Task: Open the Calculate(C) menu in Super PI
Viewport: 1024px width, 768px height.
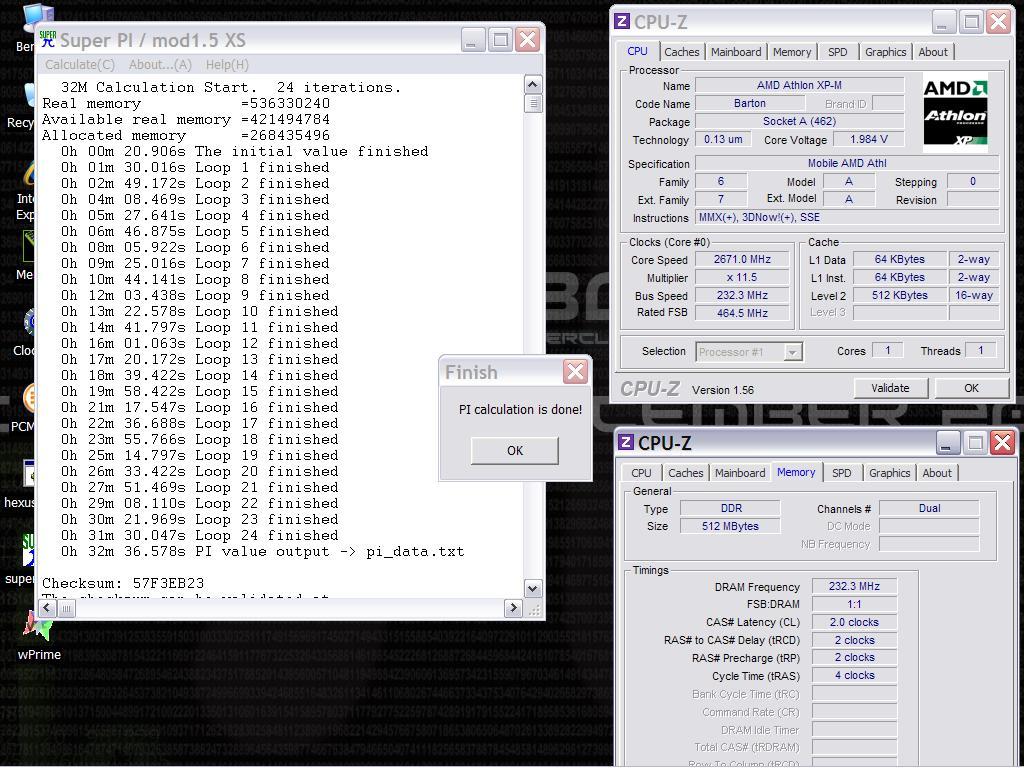Action: point(80,65)
